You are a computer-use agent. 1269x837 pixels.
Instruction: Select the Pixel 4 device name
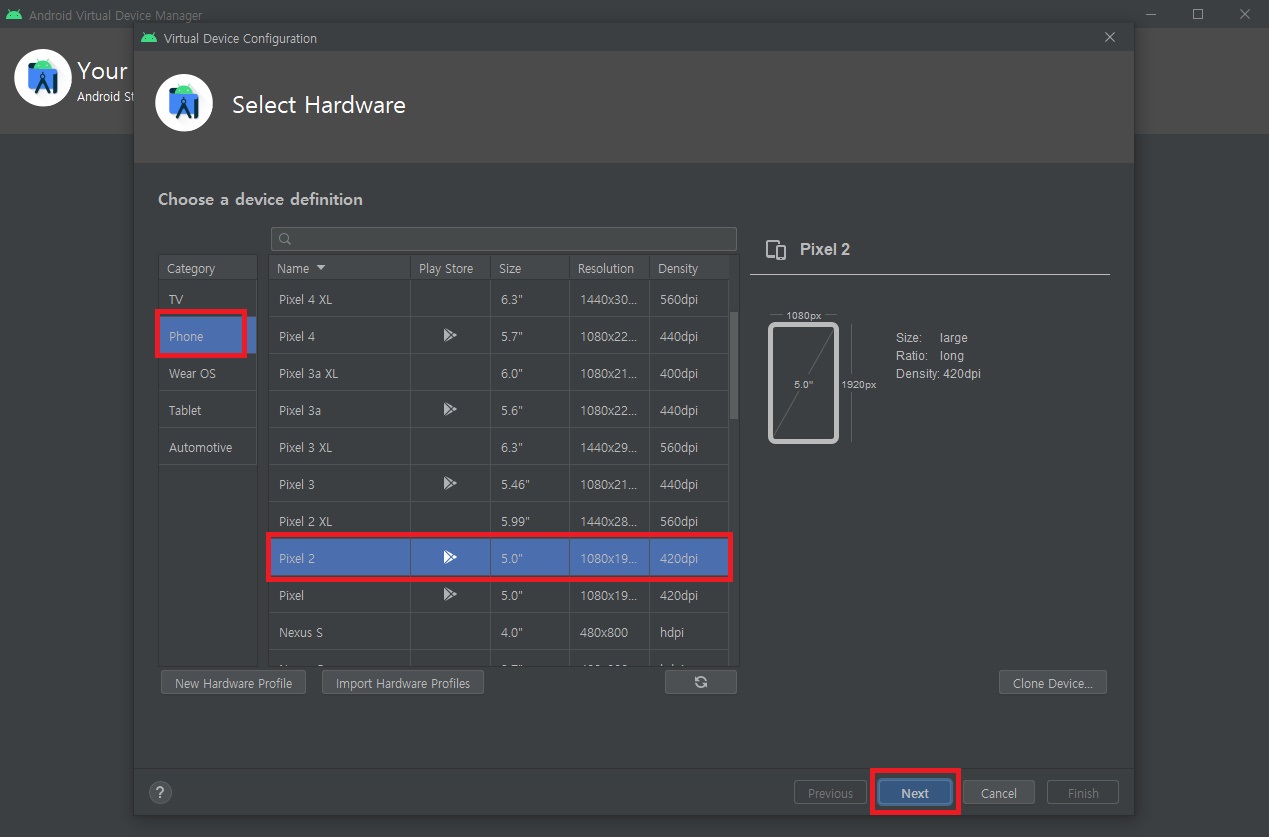[297, 336]
